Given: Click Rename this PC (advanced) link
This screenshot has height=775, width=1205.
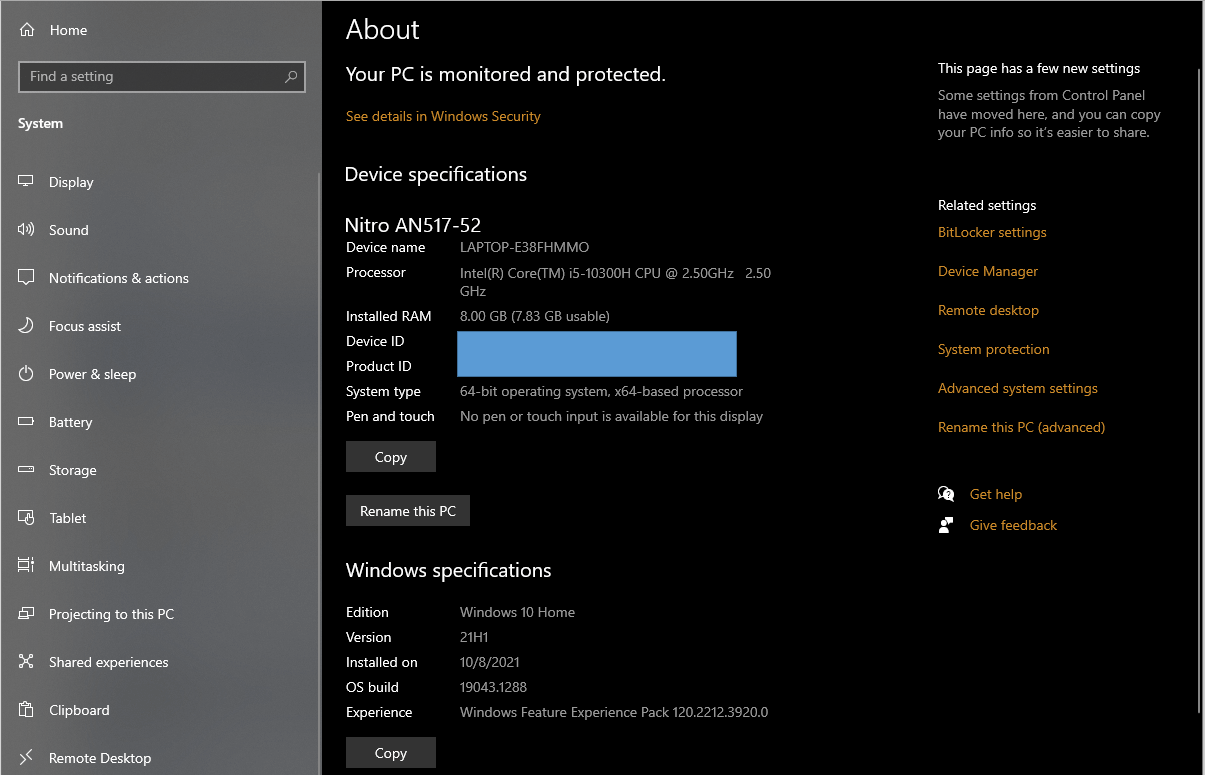Looking at the screenshot, I should [x=1021, y=427].
